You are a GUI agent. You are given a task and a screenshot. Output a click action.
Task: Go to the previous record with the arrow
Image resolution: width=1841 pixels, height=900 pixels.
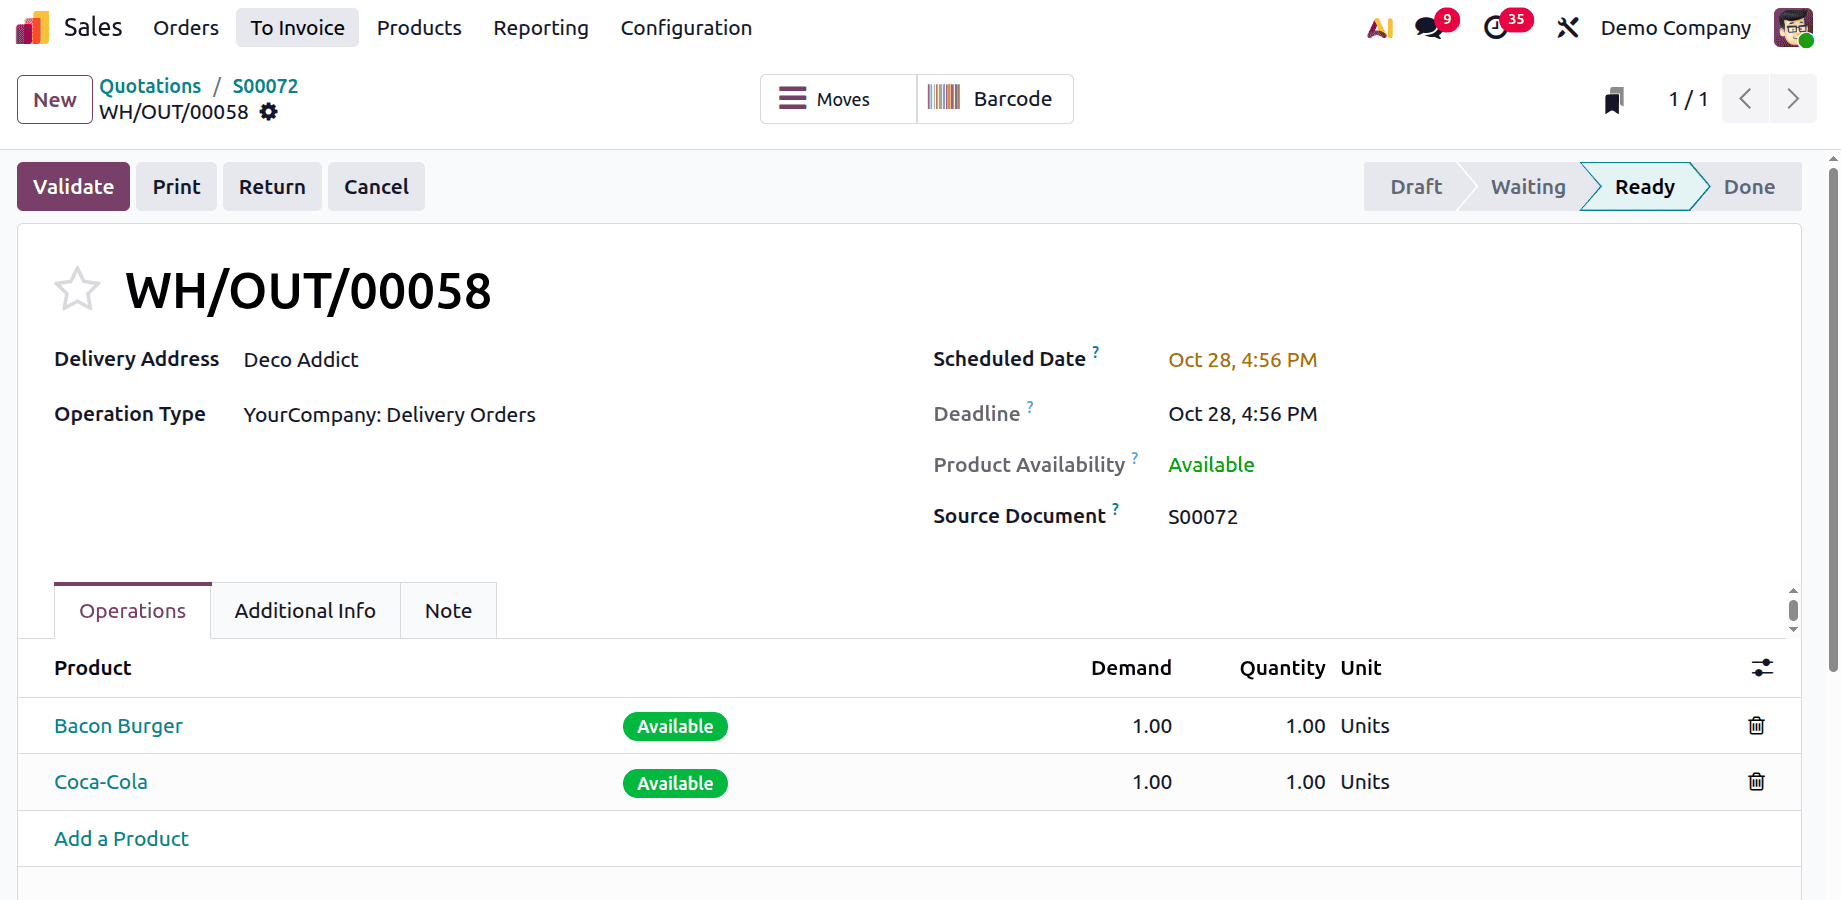pos(1745,99)
